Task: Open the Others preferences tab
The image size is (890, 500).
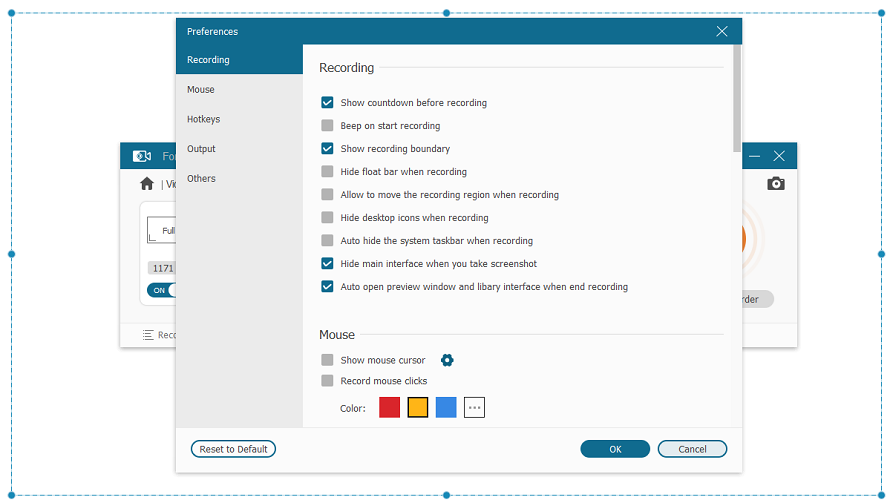Action: [x=239, y=178]
